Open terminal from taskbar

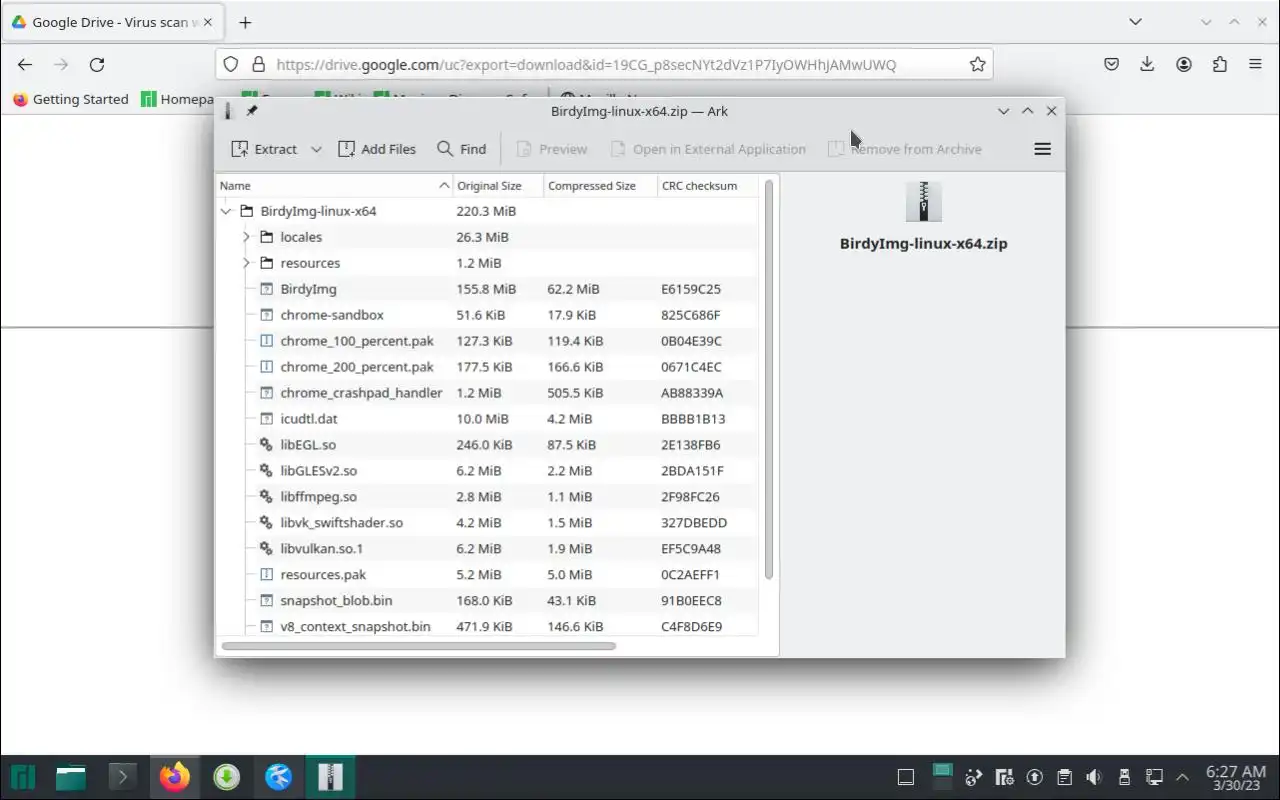tap(123, 777)
